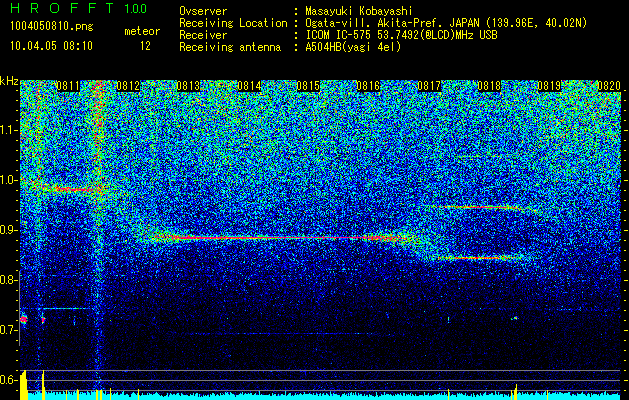Screen dimensions: 629x400
Task: Click the timestamp 10.04.05 08:10
Action: pos(51,46)
